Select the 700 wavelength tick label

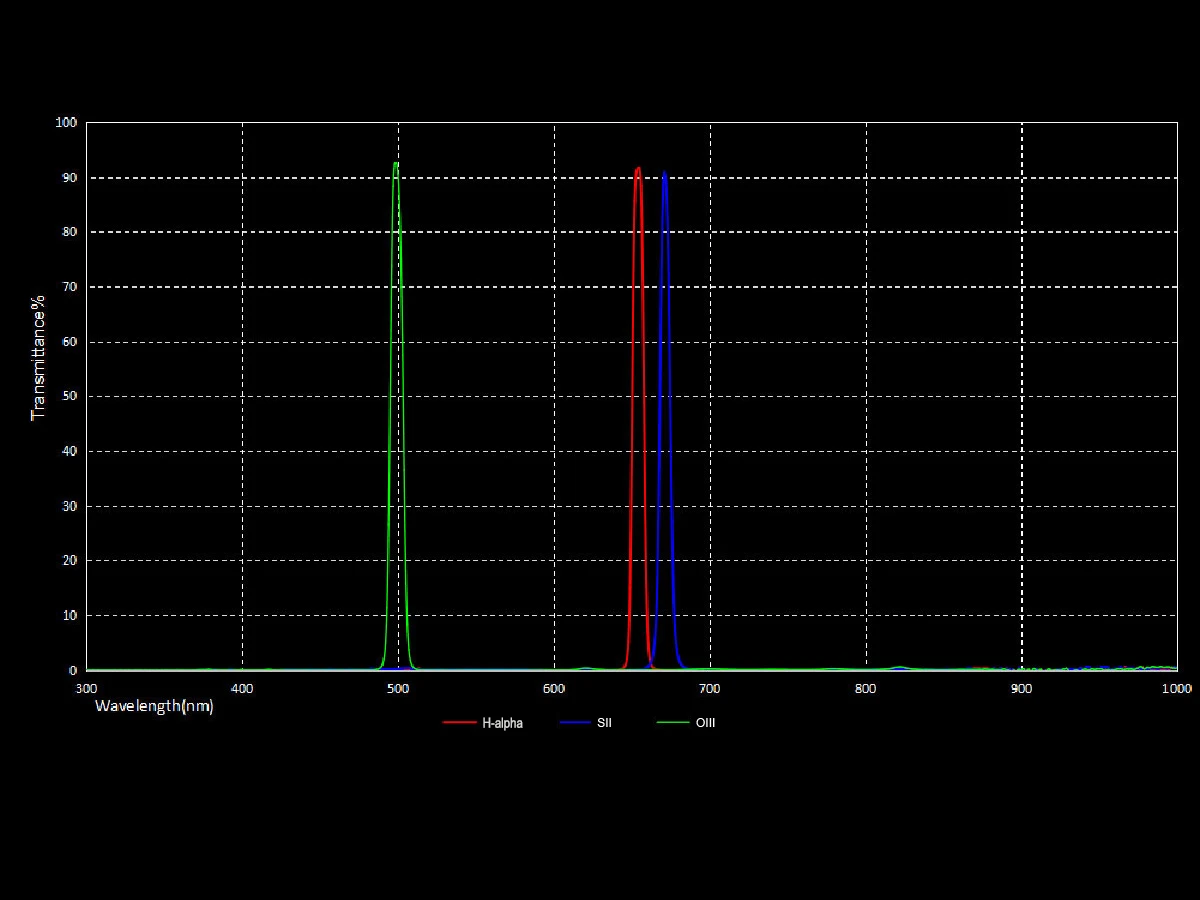(708, 689)
